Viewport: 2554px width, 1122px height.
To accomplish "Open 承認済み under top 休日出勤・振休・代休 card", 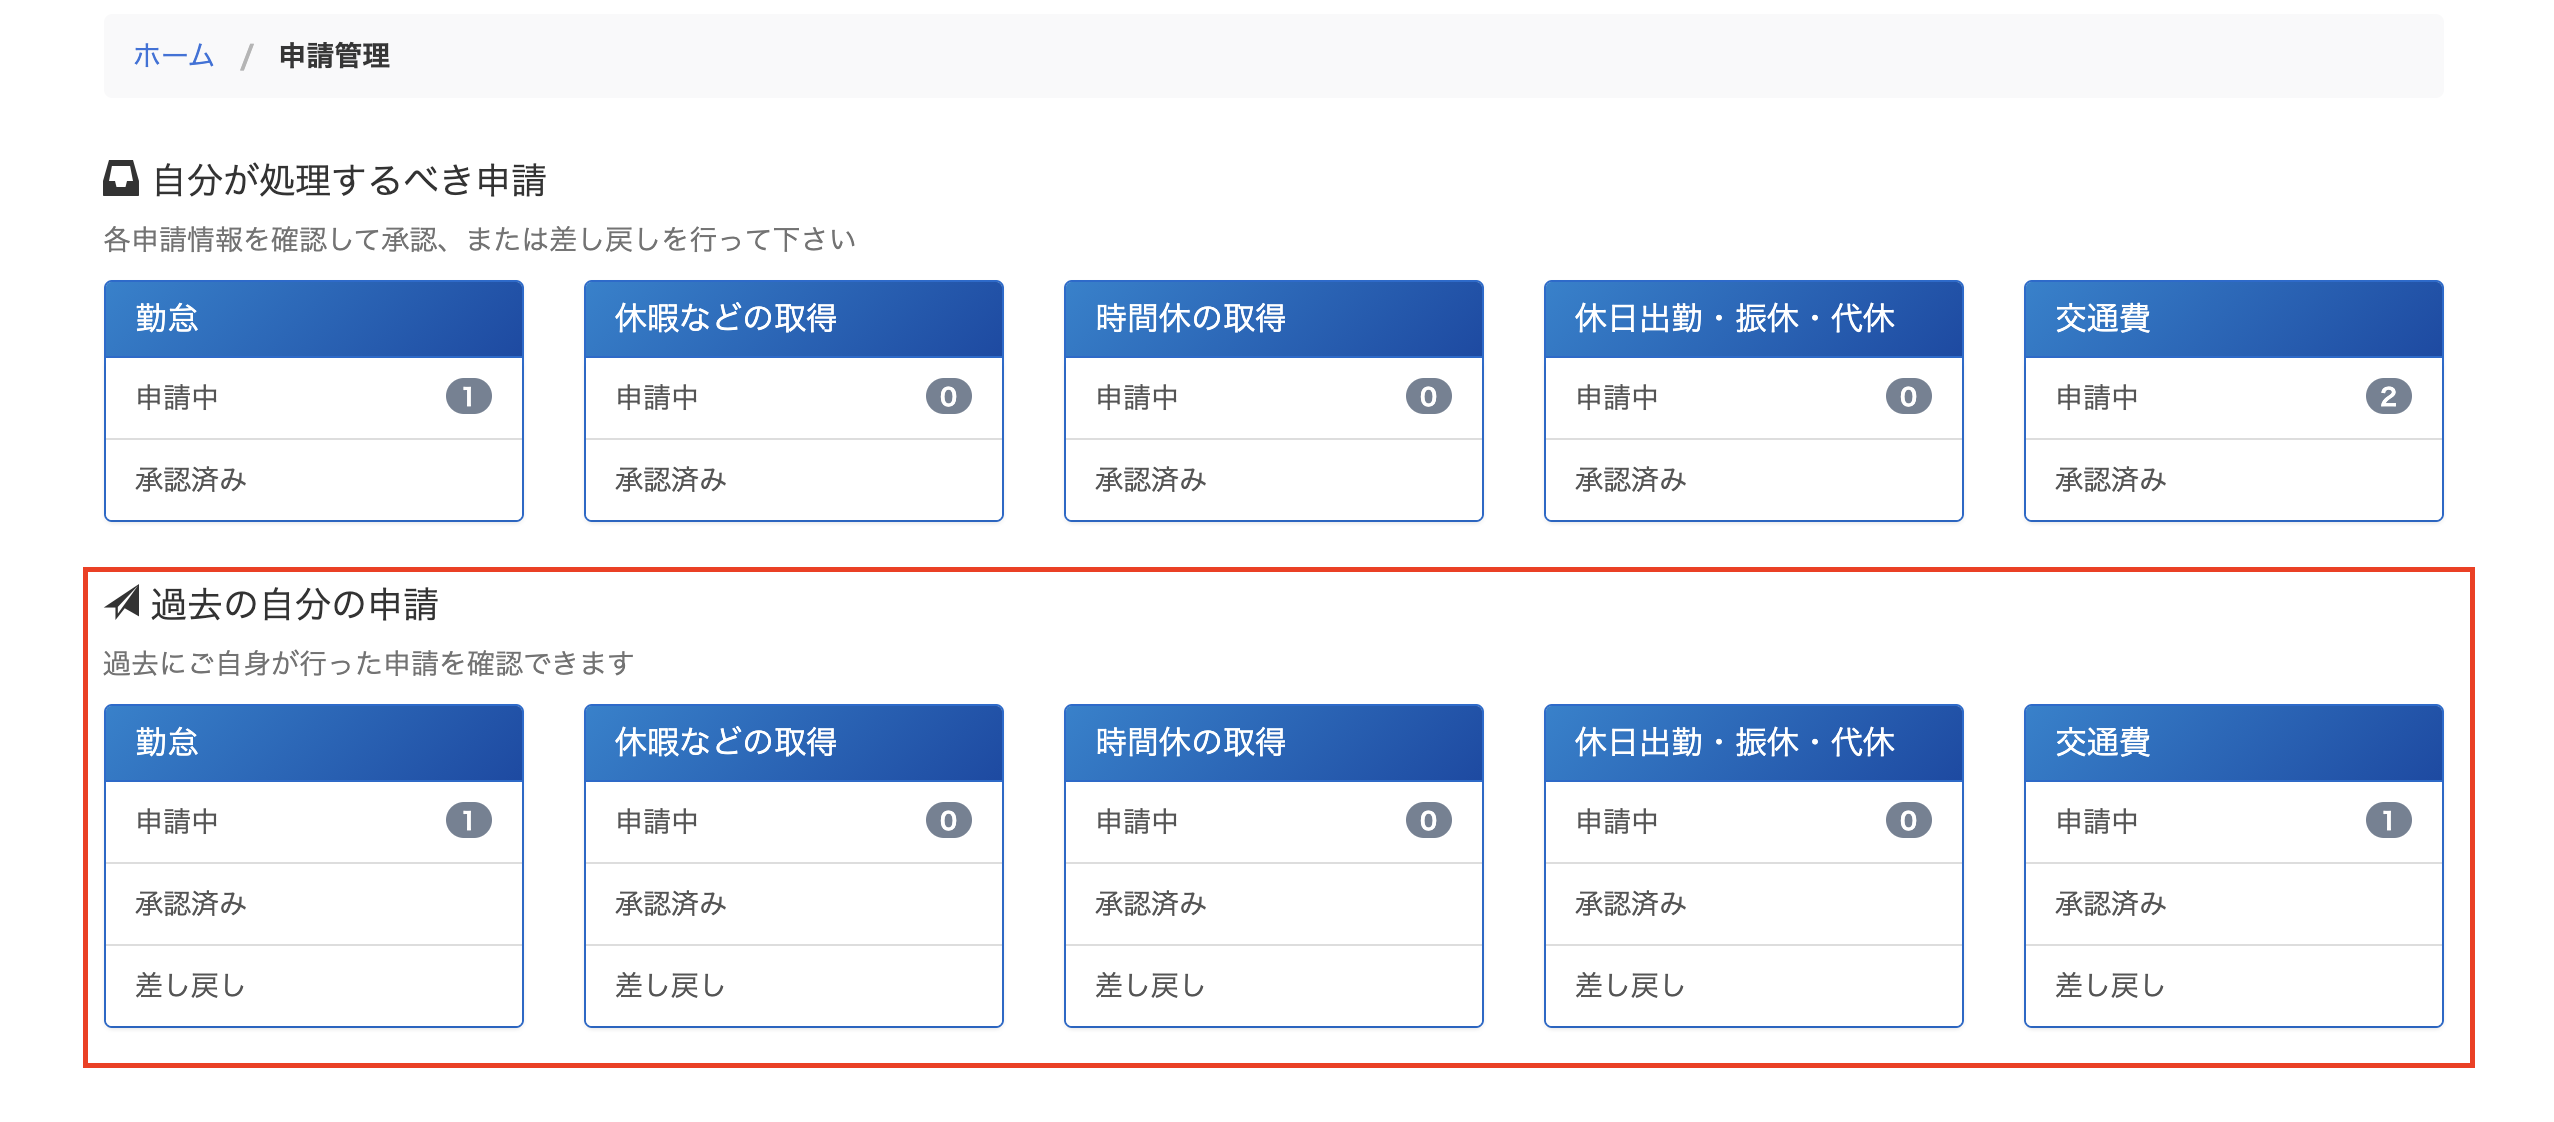I will click(1630, 480).
